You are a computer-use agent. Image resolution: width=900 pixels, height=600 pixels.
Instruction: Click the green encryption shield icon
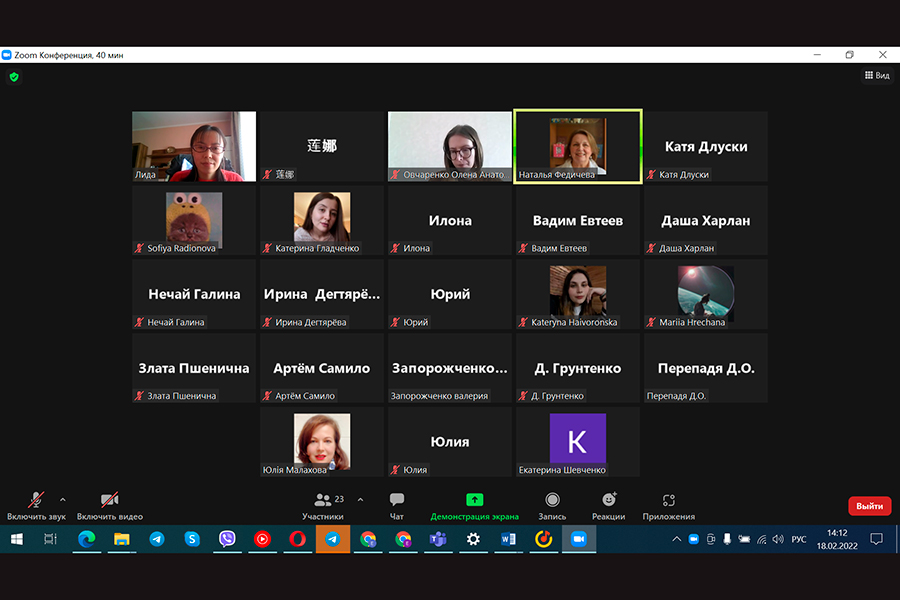tap(14, 76)
